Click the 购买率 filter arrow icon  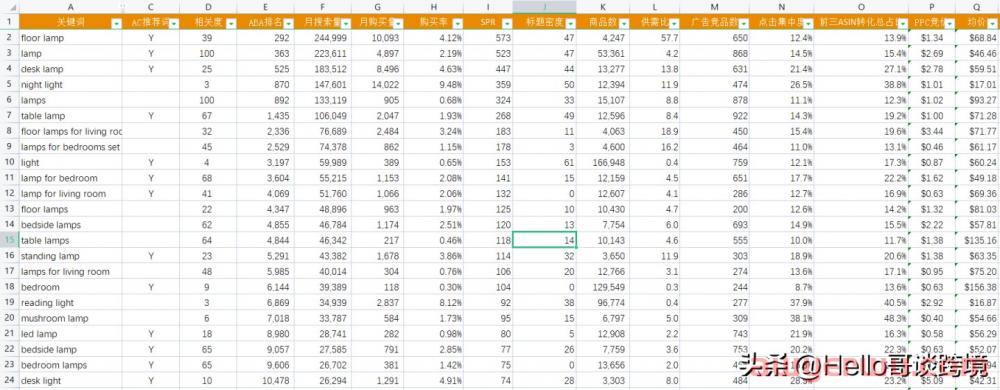pos(457,23)
